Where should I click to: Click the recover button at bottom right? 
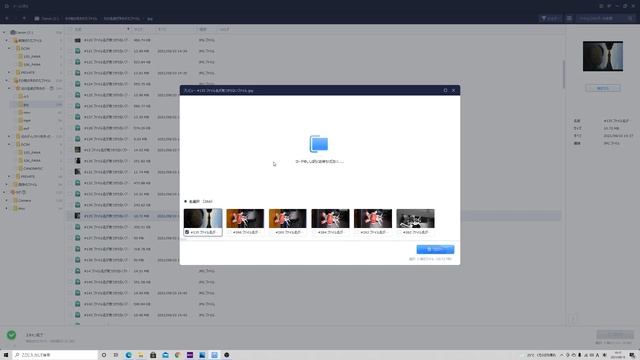pyautogui.click(x=615, y=335)
